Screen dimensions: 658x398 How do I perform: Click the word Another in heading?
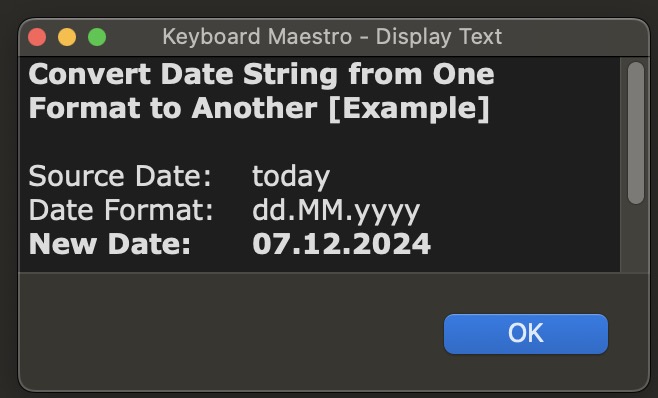pyautogui.click(x=254, y=108)
